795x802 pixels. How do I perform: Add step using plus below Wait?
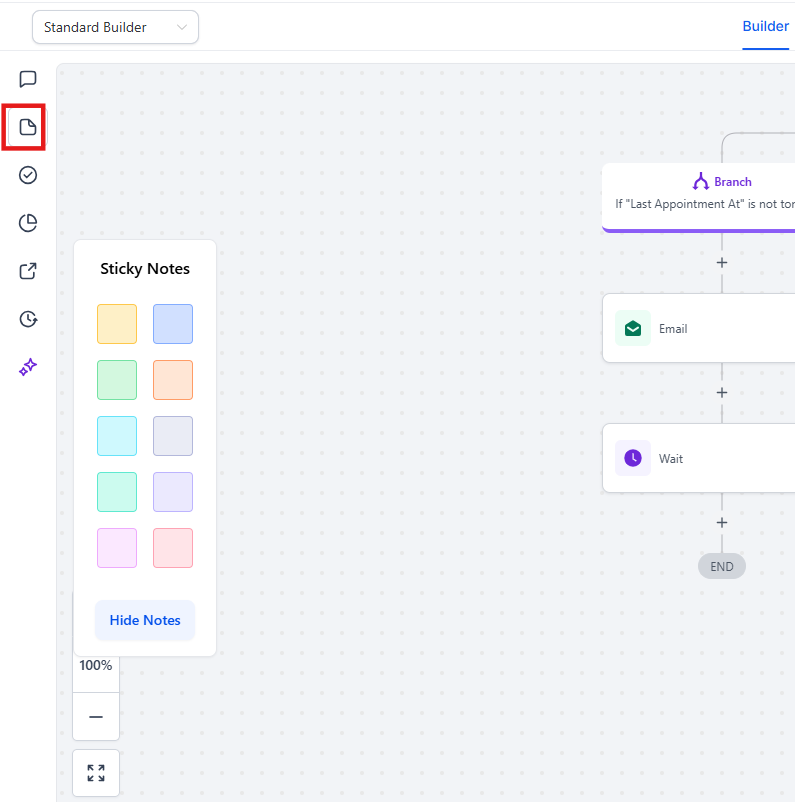point(722,523)
